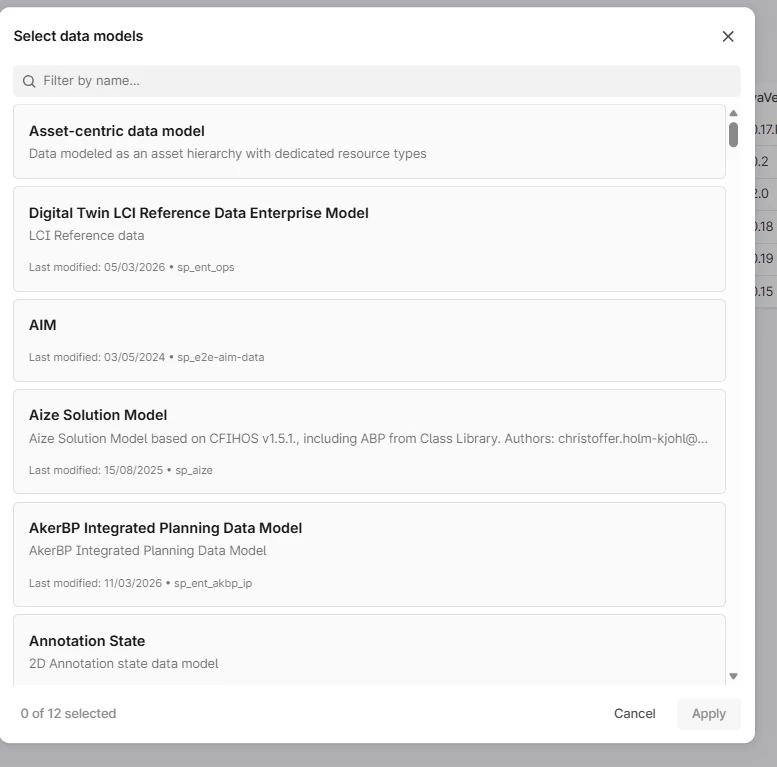
Task: Close the Select data models dialog
Action: 728,37
